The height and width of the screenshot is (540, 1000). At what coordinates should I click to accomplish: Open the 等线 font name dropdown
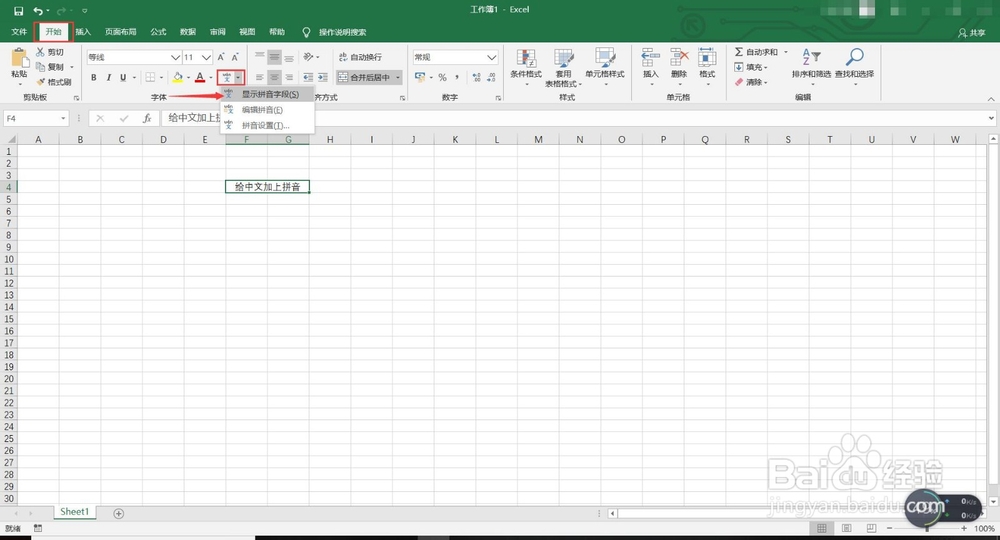click(x=175, y=57)
